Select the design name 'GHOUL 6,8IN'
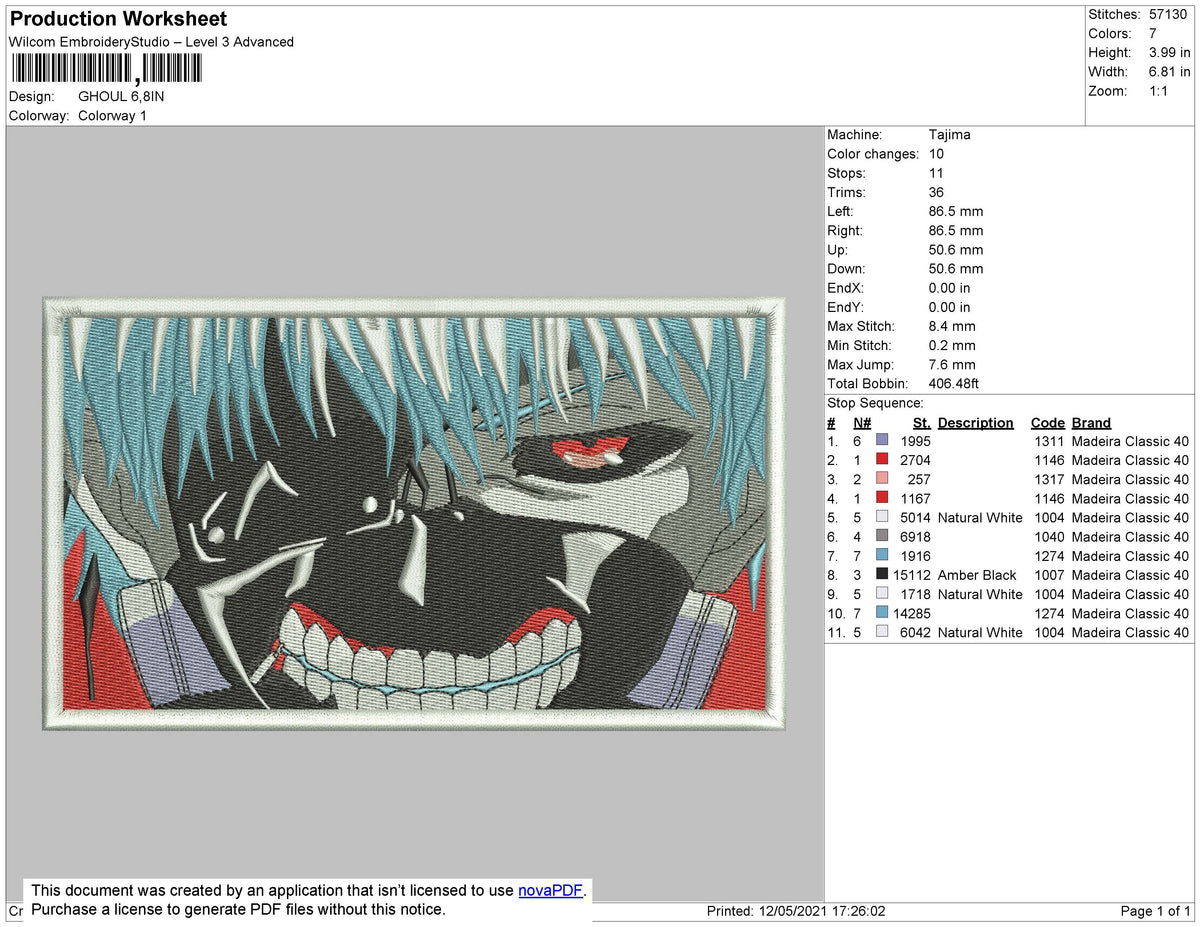The image size is (1200, 927). click(x=121, y=96)
